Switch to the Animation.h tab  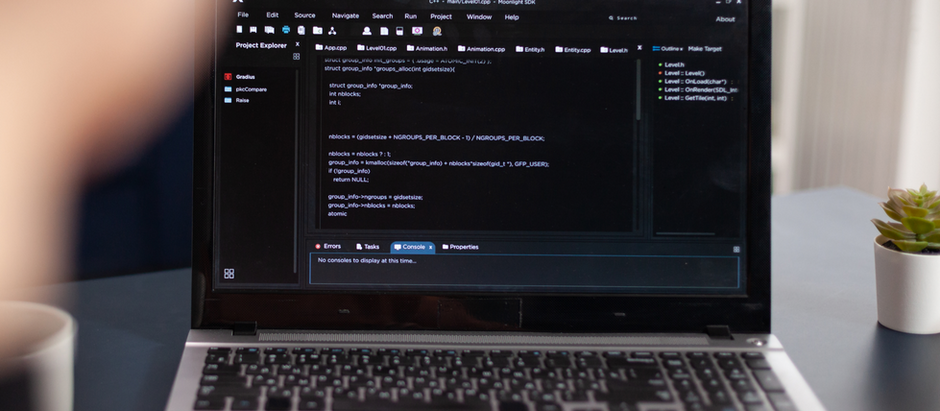[427, 49]
